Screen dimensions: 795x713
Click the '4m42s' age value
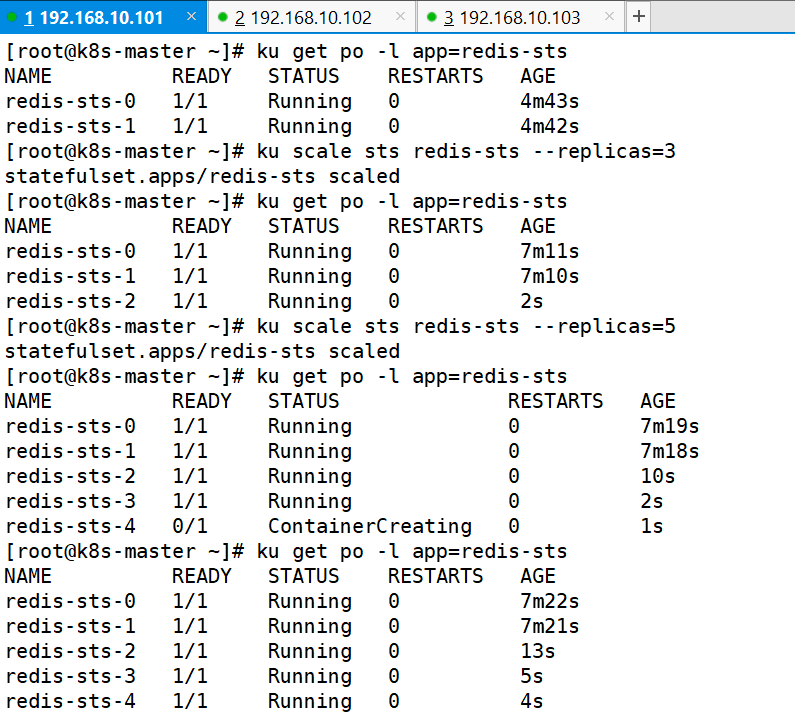coord(550,126)
